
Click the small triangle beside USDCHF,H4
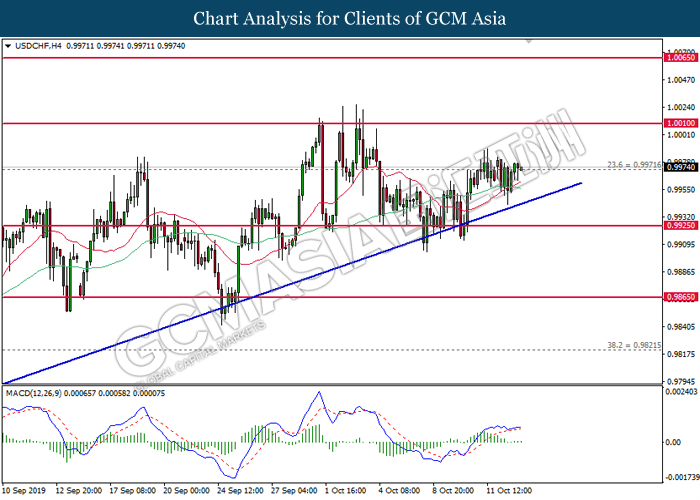9,45
